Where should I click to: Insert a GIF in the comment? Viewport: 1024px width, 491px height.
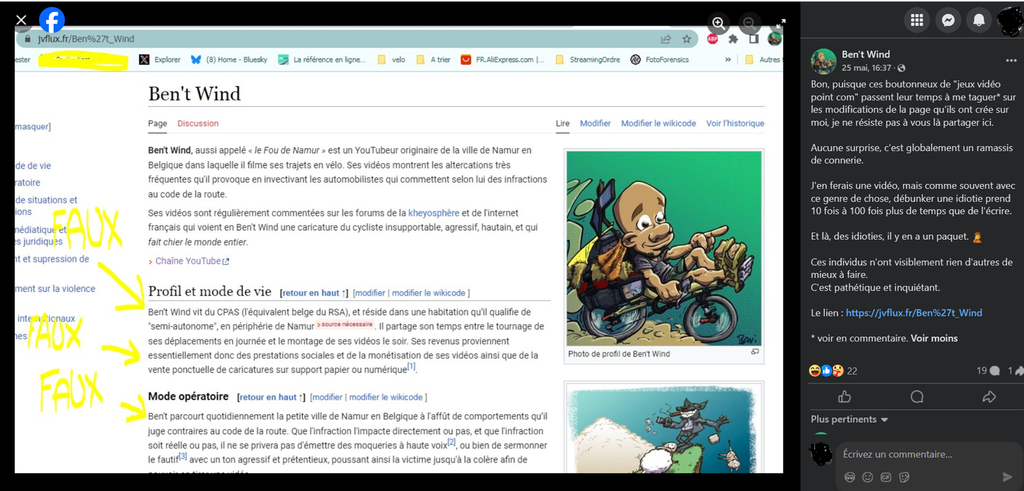[884, 477]
